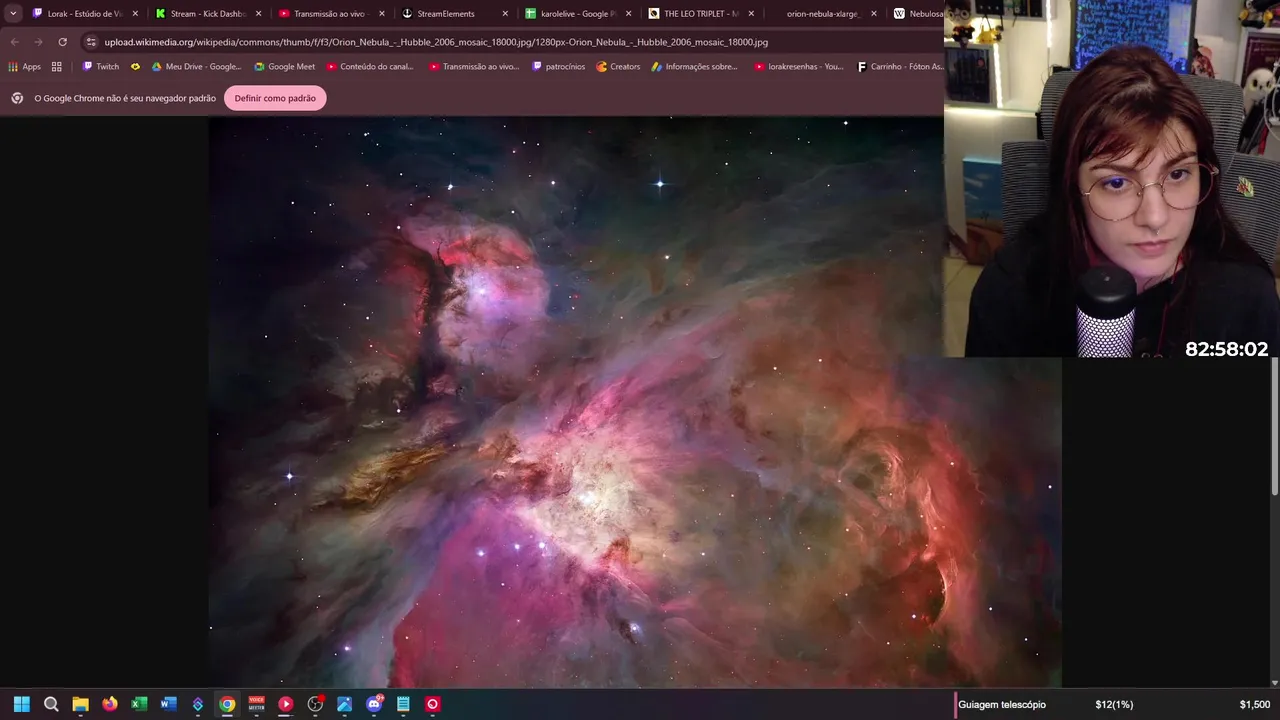
Task: Expand the Chrome tab search dropdown
Action: pos(13,14)
